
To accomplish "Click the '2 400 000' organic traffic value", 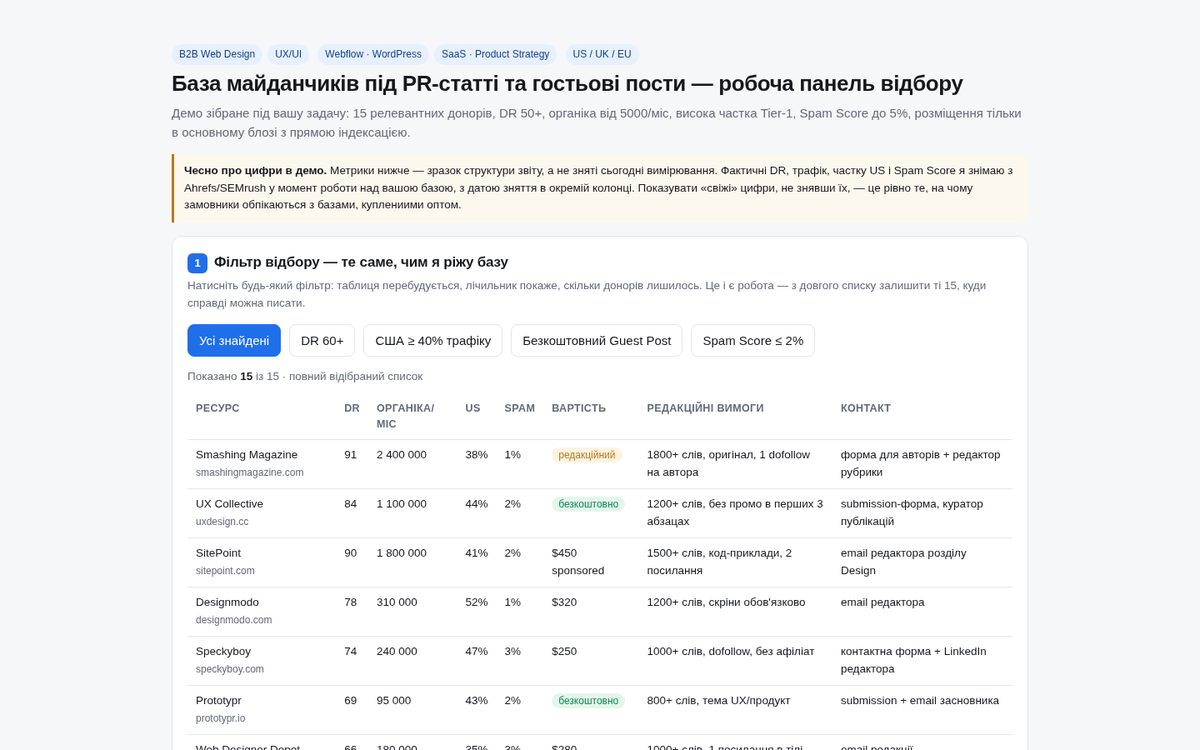I will (401, 454).
